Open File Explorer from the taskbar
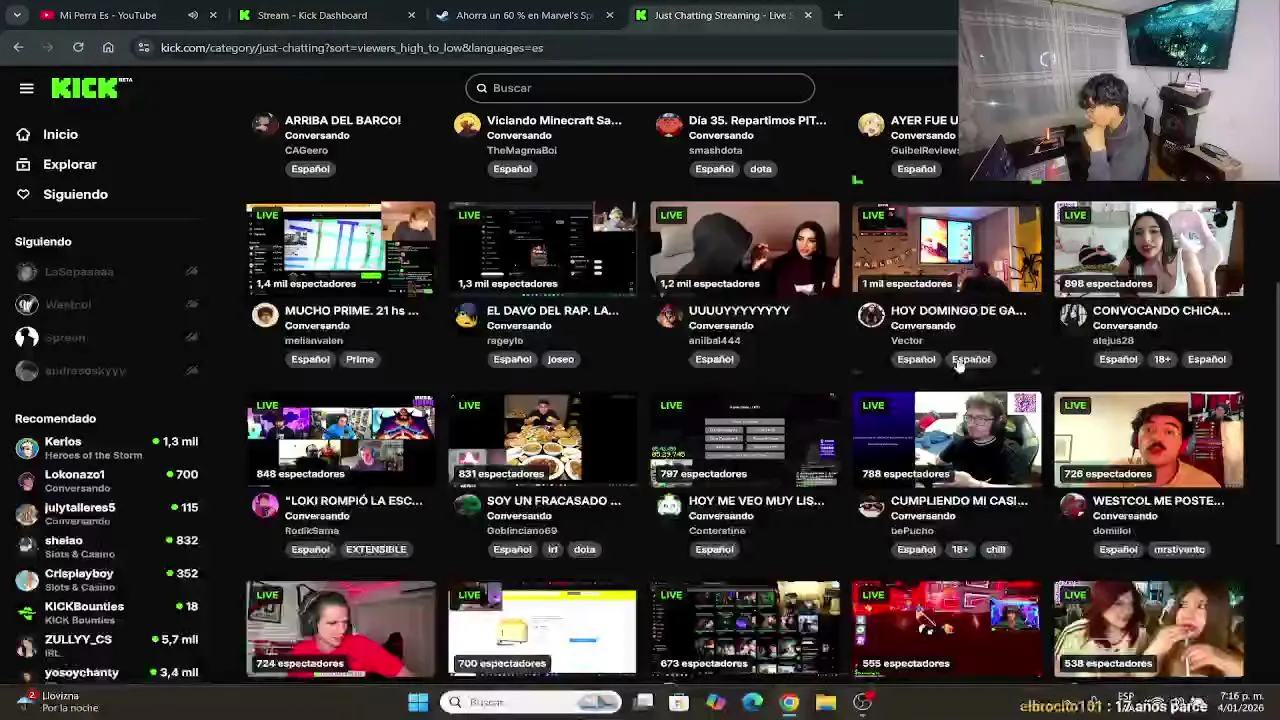Viewport: 1280px width, 720px height. pos(826,702)
